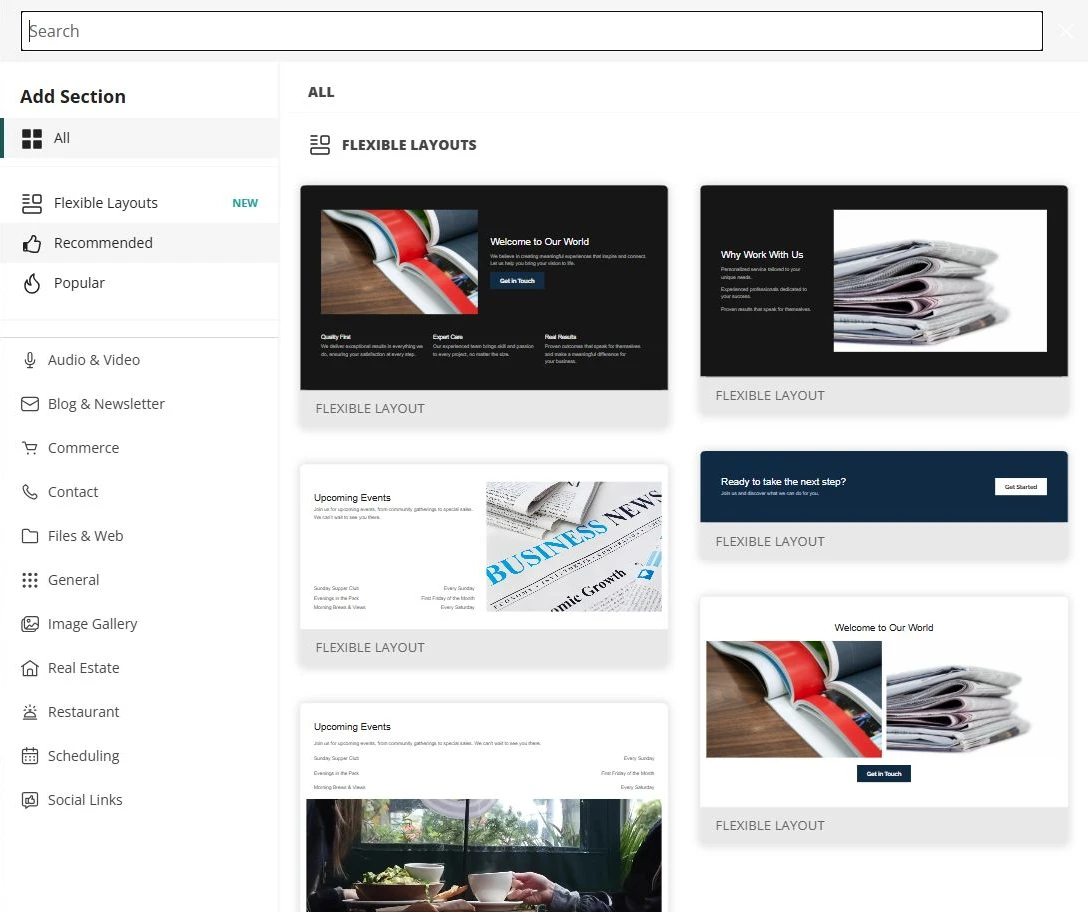Click Get Started button in blue layout

pyautogui.click(x=1021, y=487)
